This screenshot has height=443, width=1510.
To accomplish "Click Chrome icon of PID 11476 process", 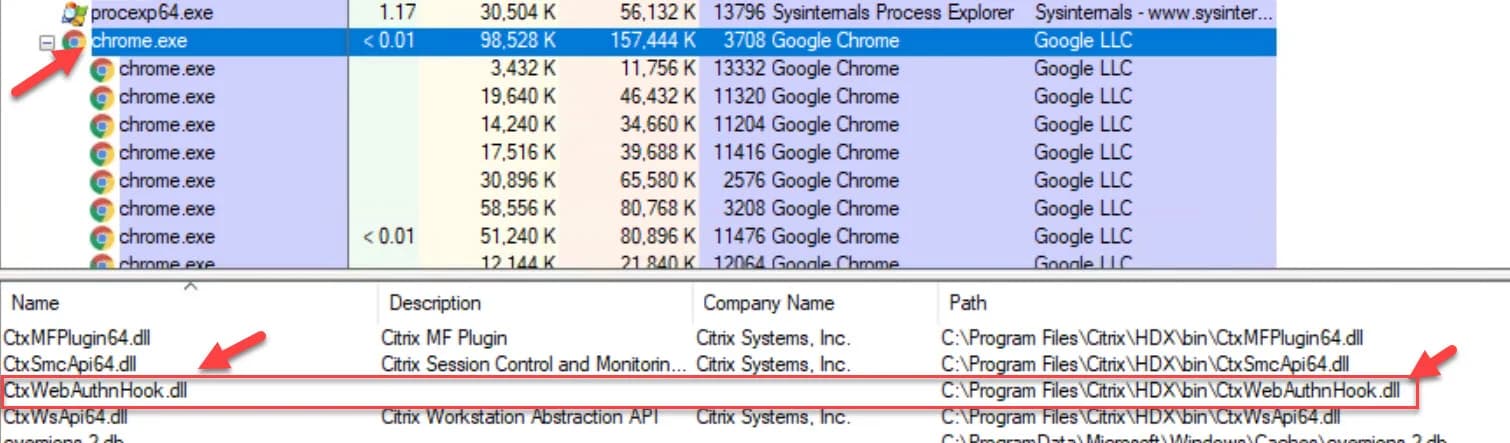I will point(101,238).
